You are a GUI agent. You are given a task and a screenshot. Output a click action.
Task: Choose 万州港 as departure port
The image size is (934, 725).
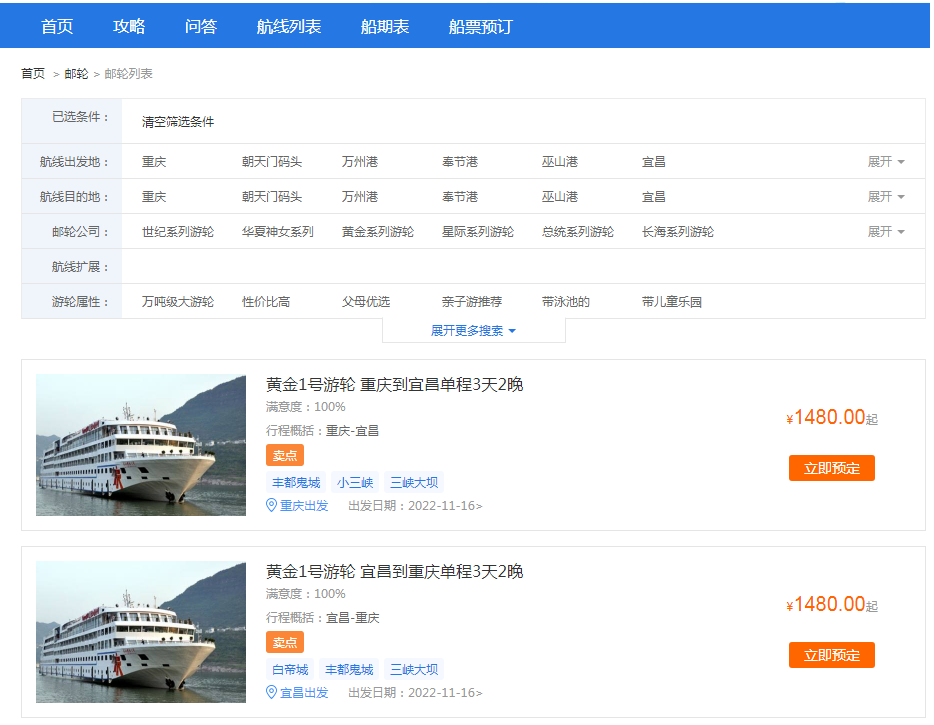pos(360,162)
